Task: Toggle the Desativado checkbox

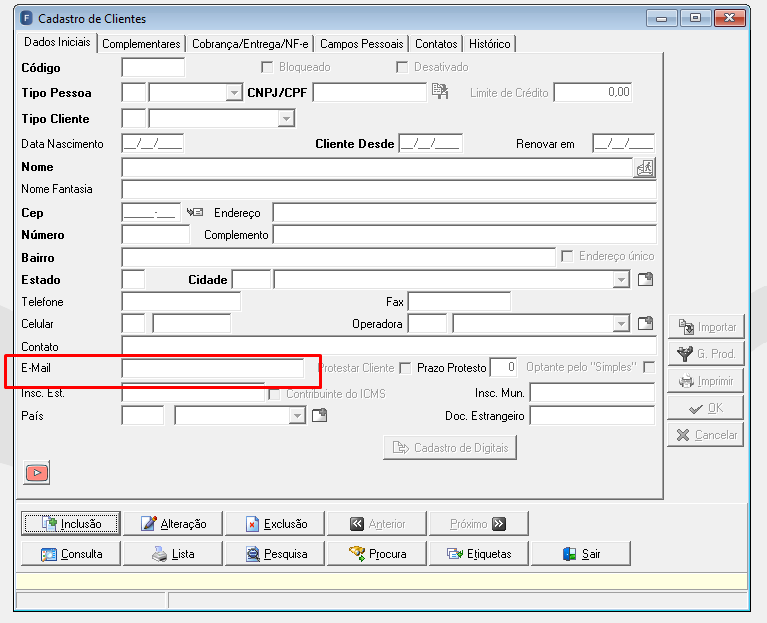Action: click(x=402, y=67)
